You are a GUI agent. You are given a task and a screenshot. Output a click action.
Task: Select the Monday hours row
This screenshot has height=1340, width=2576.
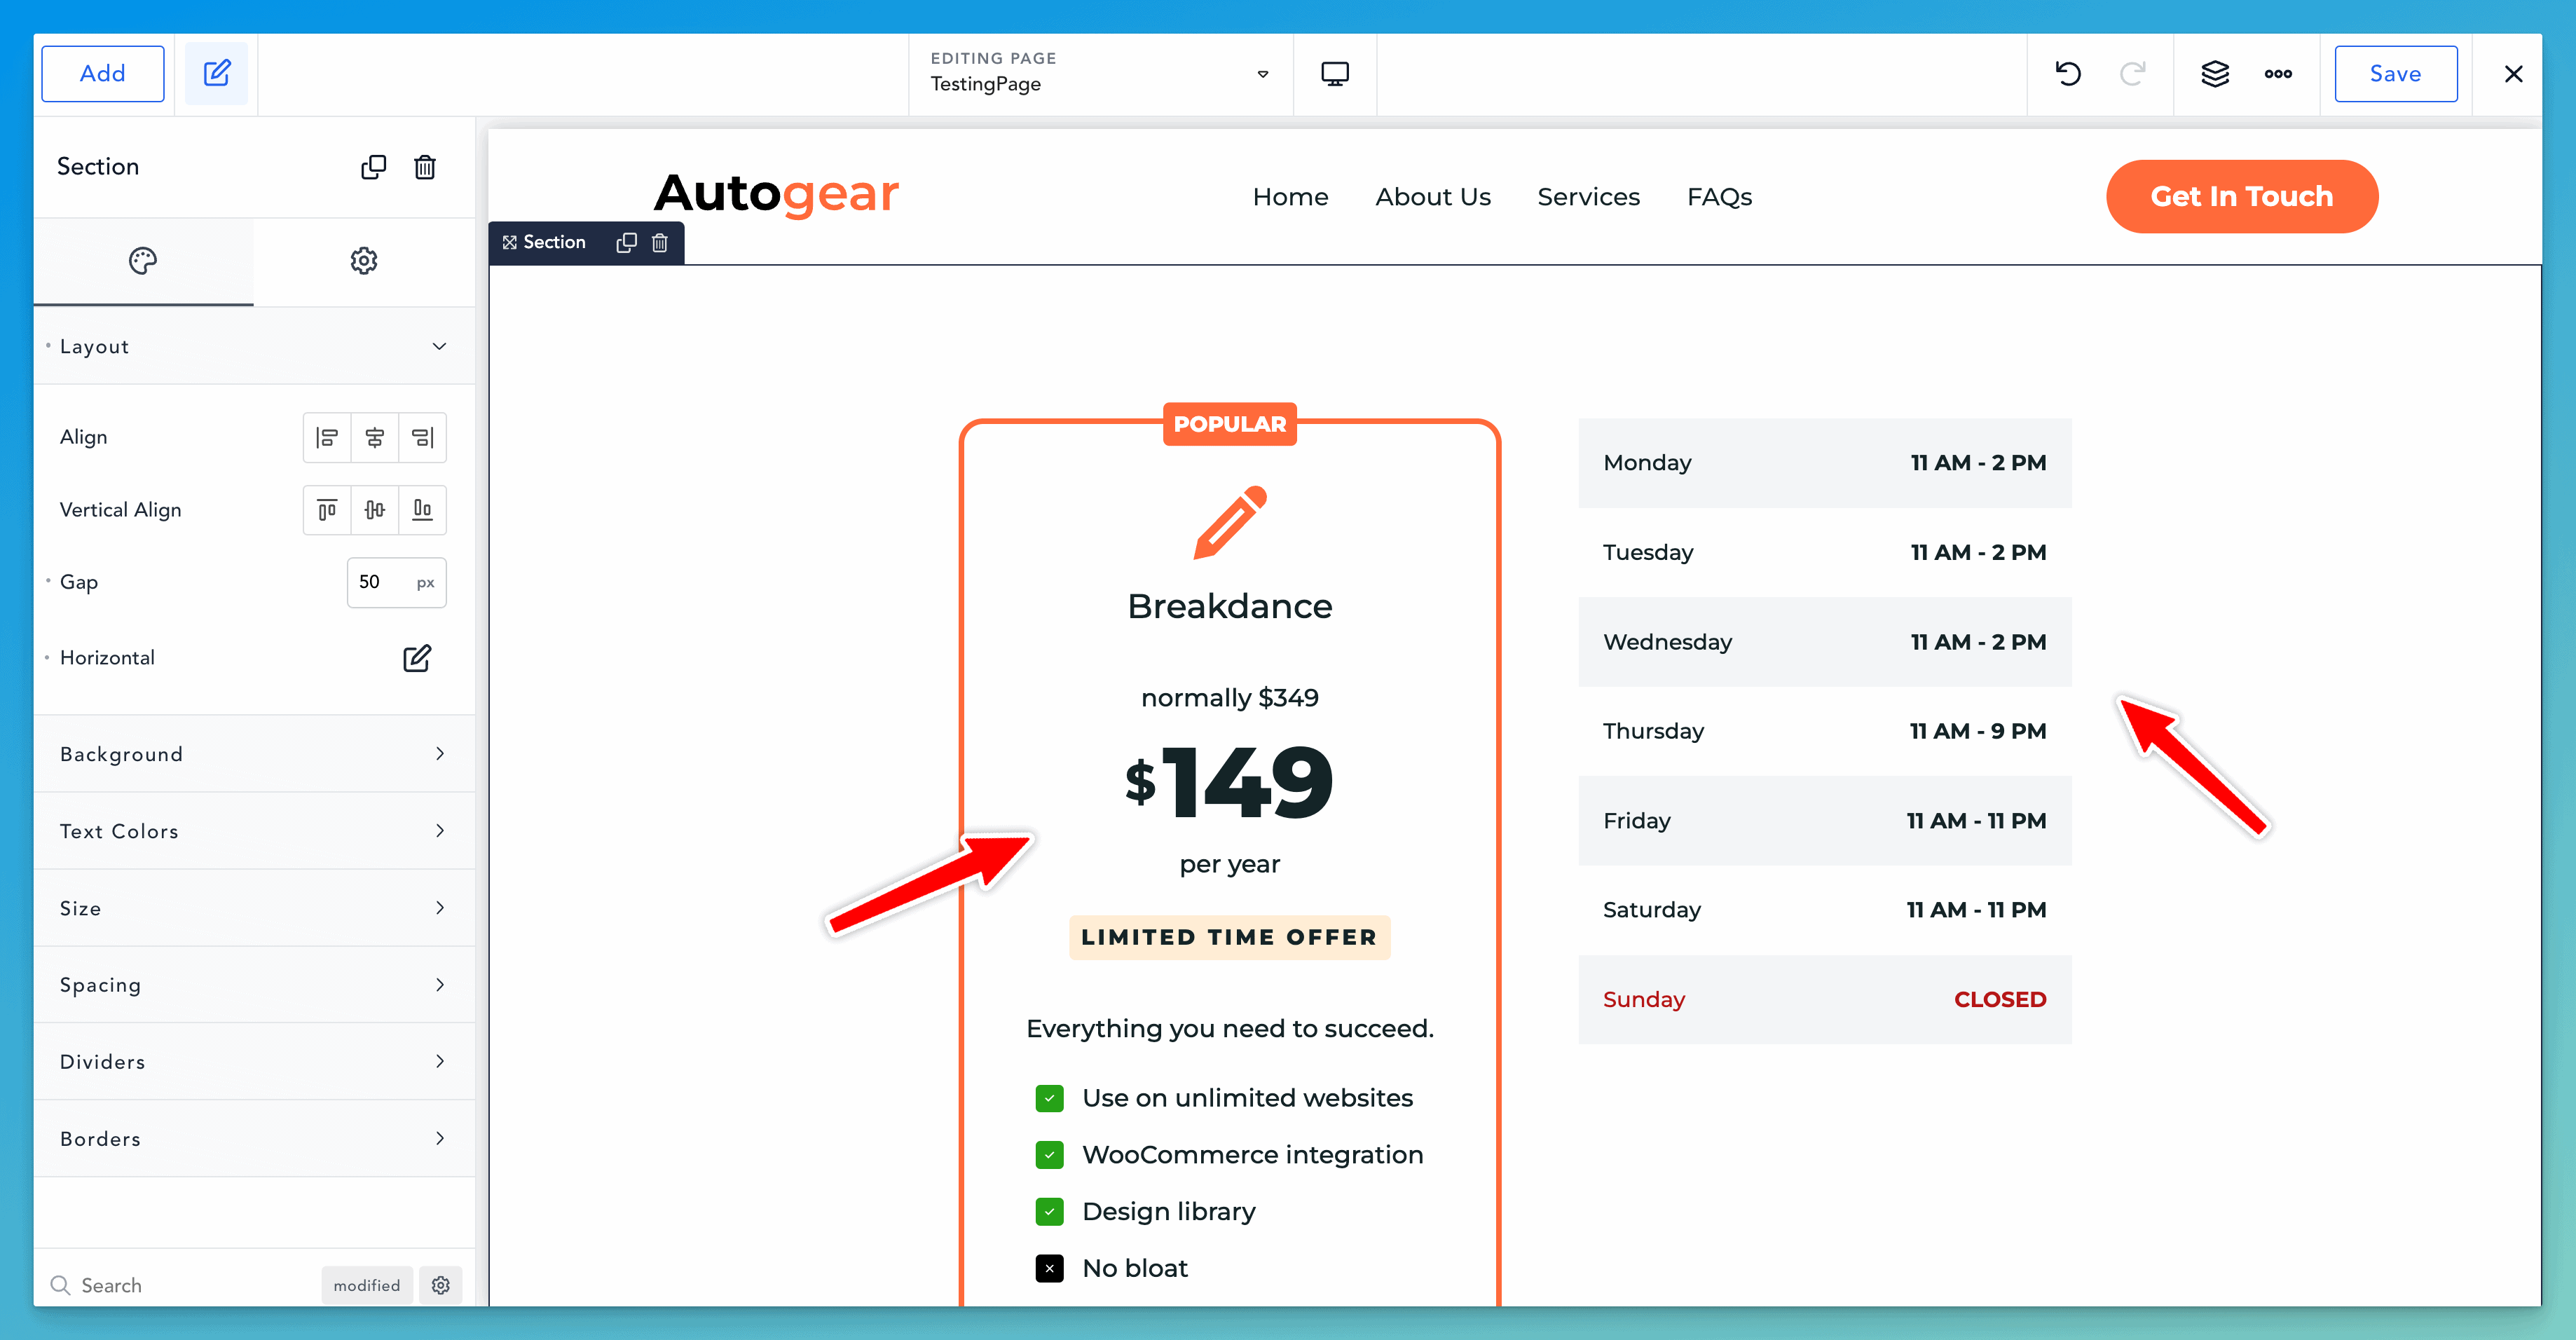point(1824,463)
